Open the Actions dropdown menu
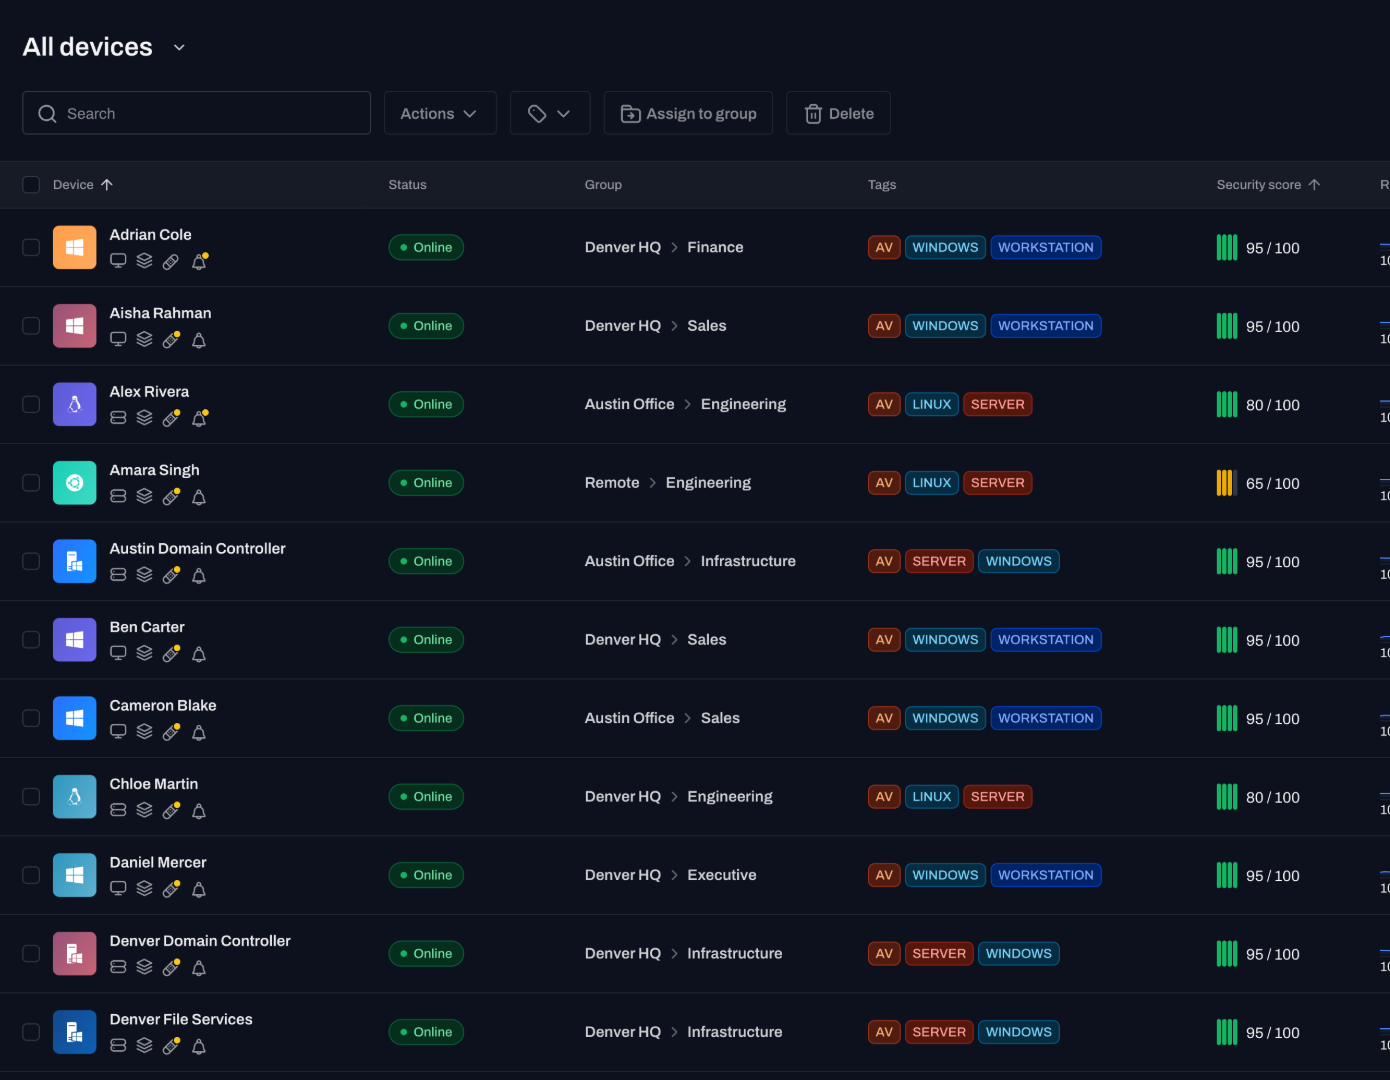 440,113
